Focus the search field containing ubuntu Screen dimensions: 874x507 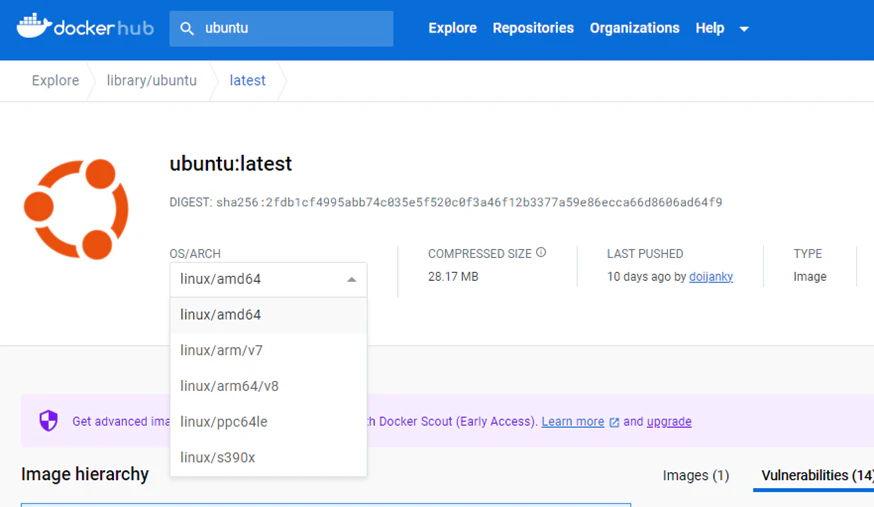[281, 28]
